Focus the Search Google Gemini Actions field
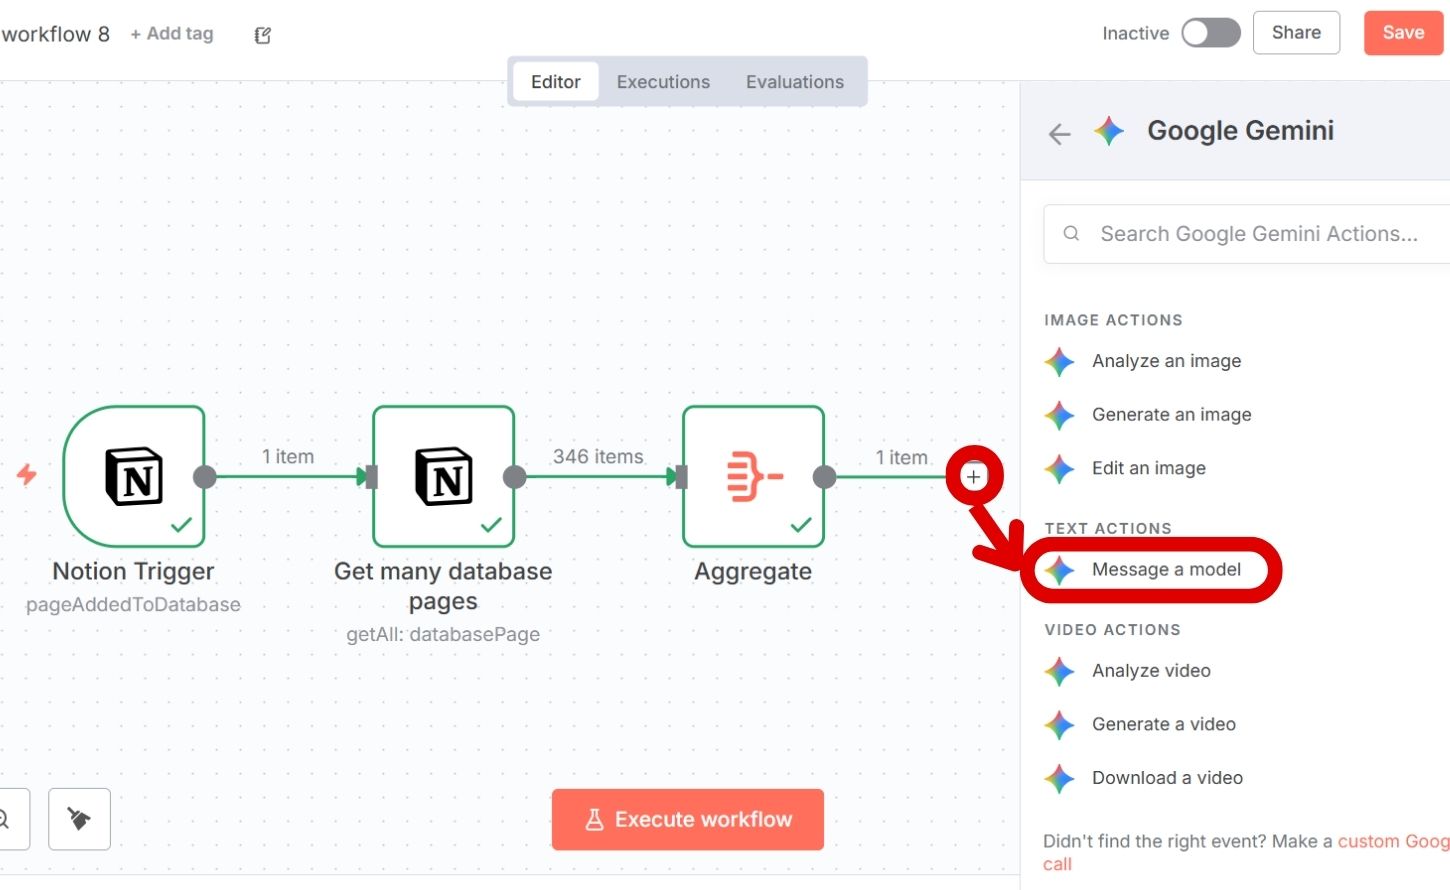Viewport: 1450px width, 890px height. coord(1258,234)
